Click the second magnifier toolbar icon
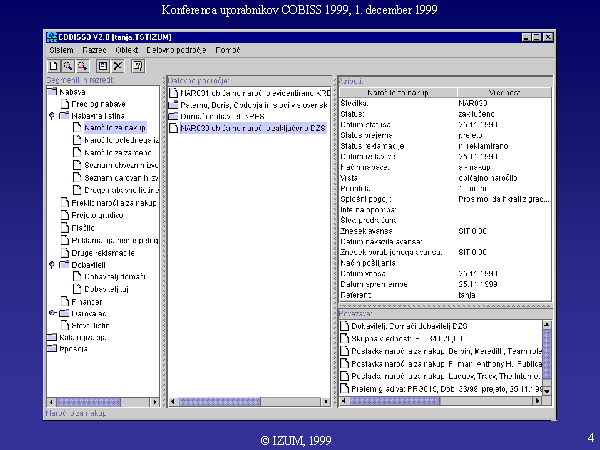The width and height of the screenshot is (600, 450). pos(80,65)
